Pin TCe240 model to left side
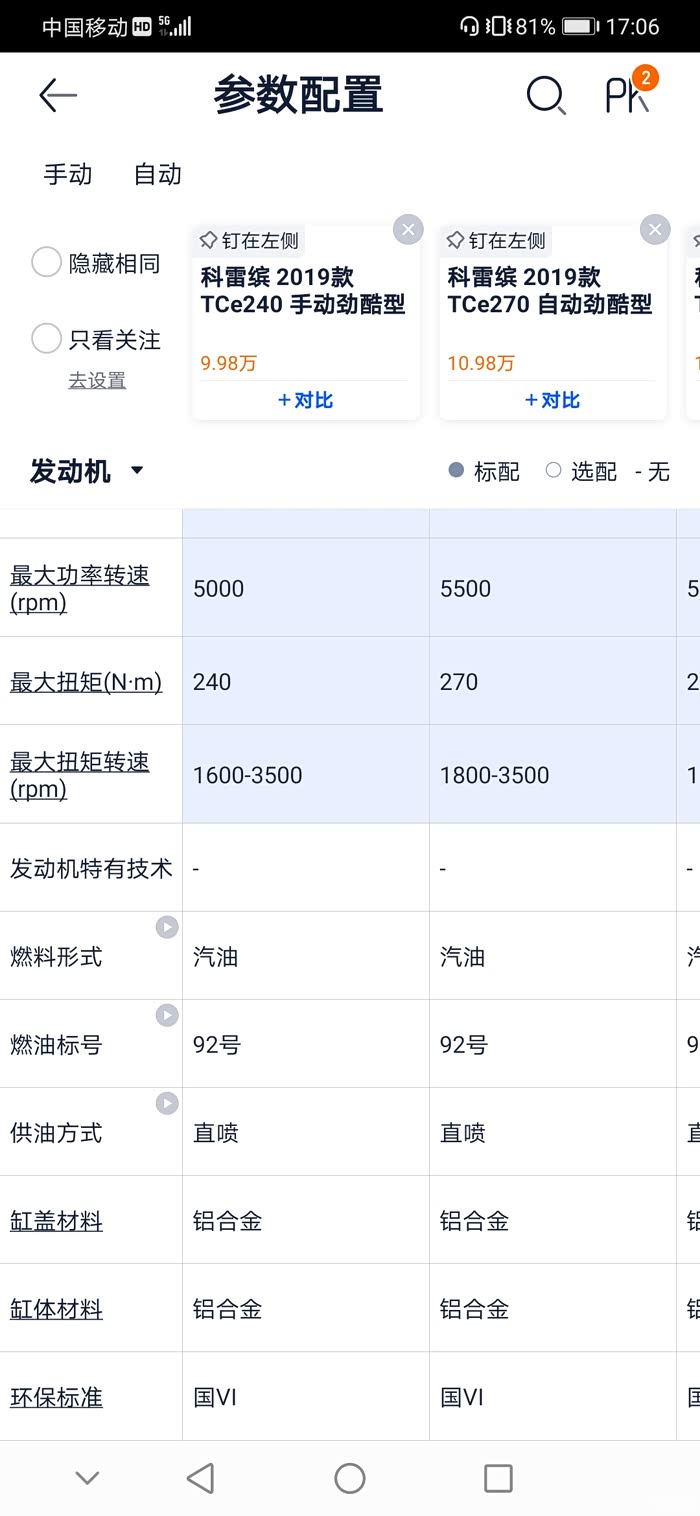This screenshot has height=1516, width=700. (249, 241)
